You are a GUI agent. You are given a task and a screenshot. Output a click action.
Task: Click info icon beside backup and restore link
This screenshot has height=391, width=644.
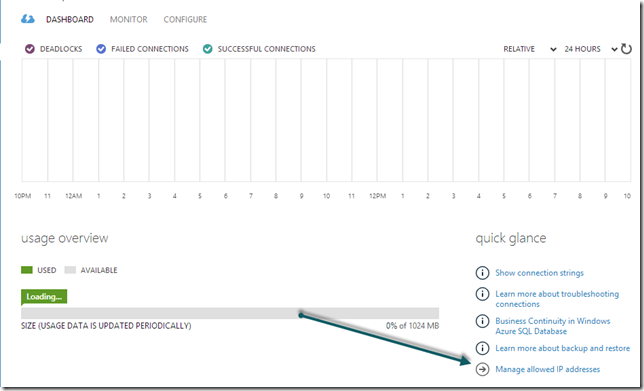(482, 348)
